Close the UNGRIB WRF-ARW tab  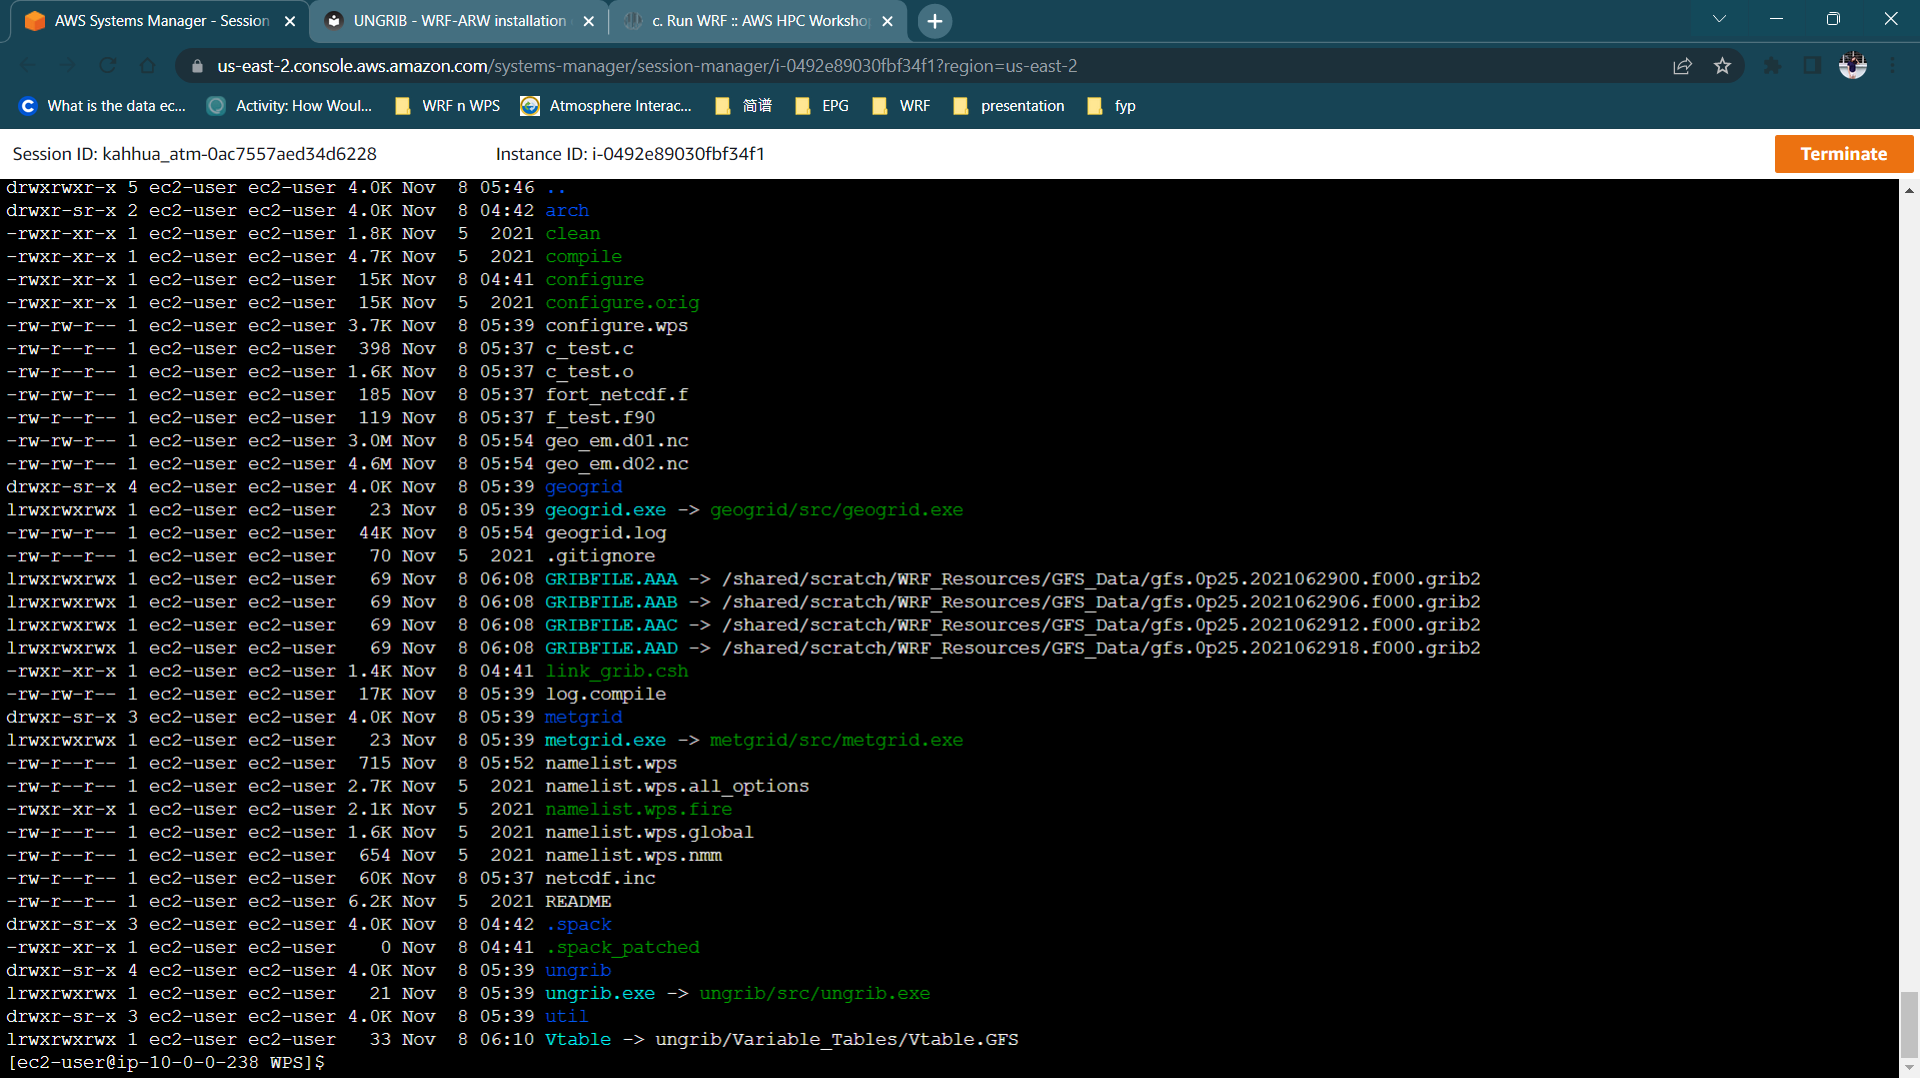click(x=588, y=21)
